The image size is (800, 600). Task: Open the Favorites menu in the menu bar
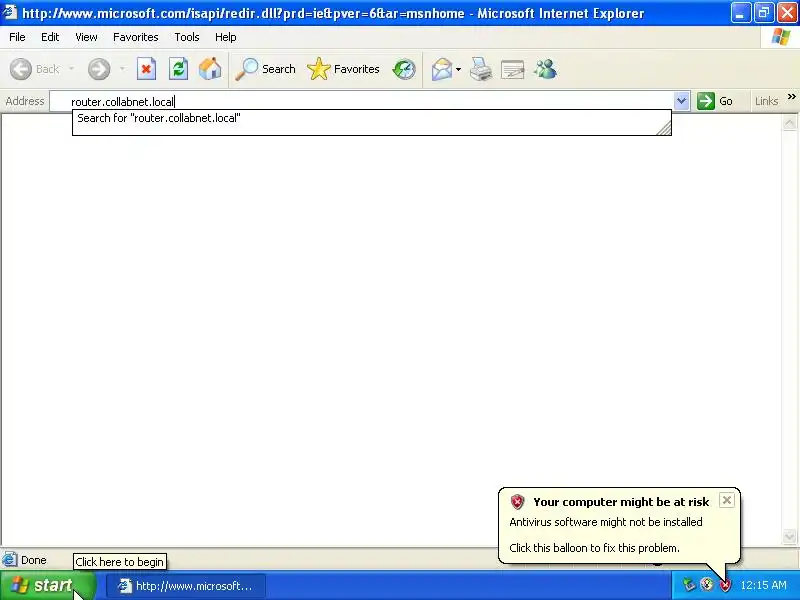pyautogui.click(x=136, y=37)
